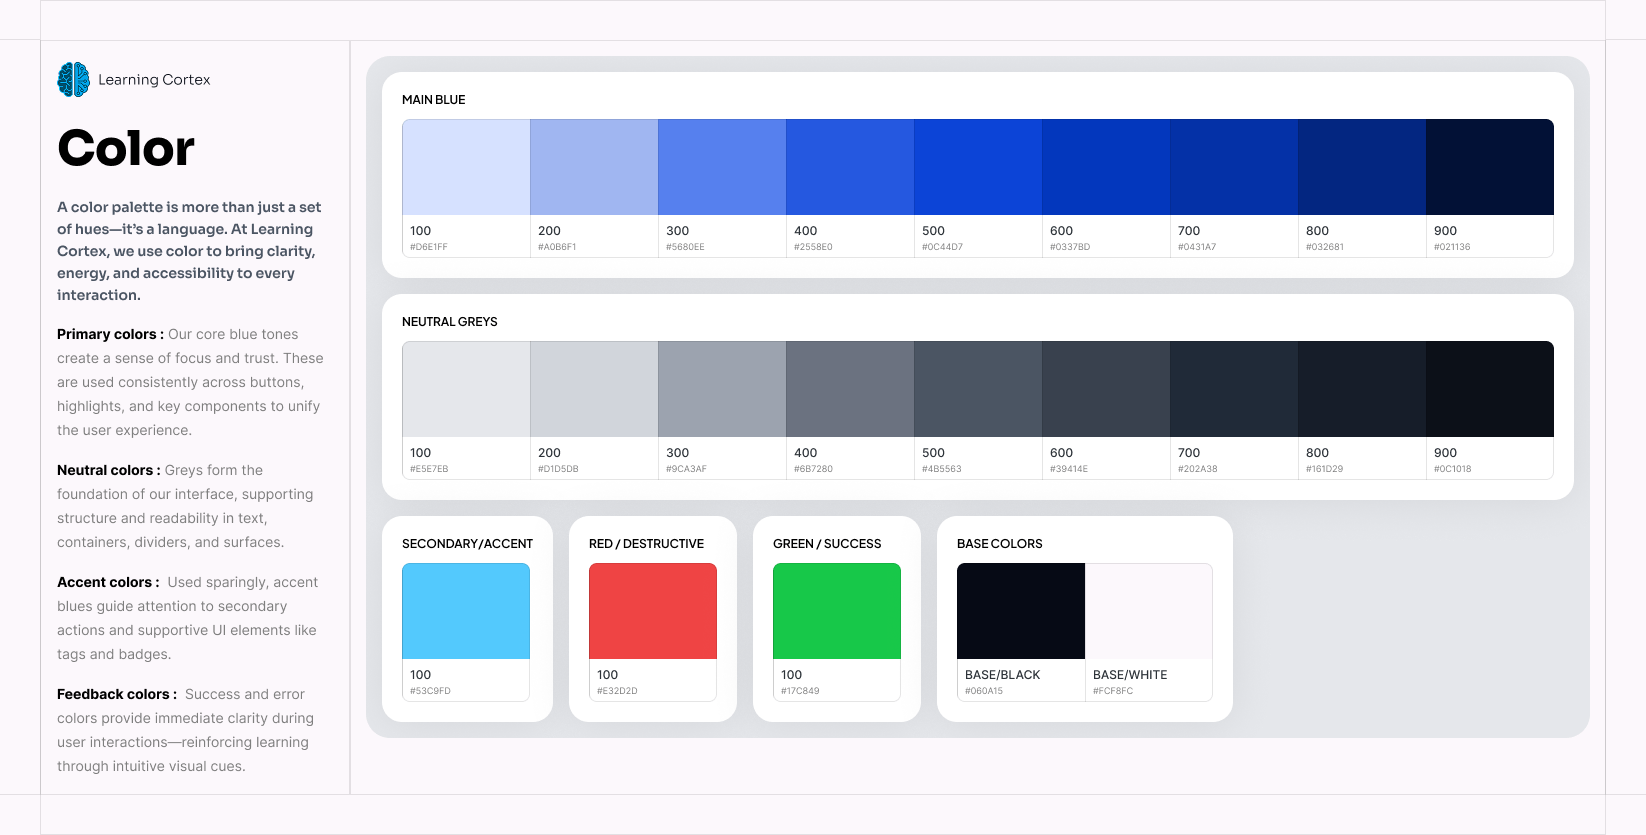This screenshot has height=835, width=1646.
Task: Choose the Neutral Greys 500 swatch
Action: point(978,389)
